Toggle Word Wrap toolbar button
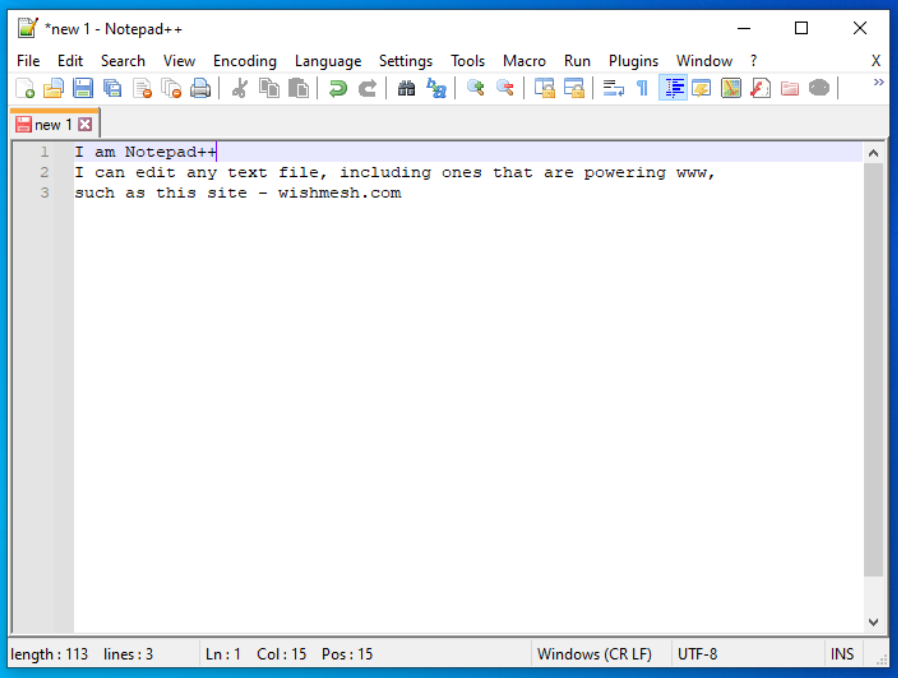The width and height of the screenshot is (898, 678). pyautogui.click(x=613, y=88)
